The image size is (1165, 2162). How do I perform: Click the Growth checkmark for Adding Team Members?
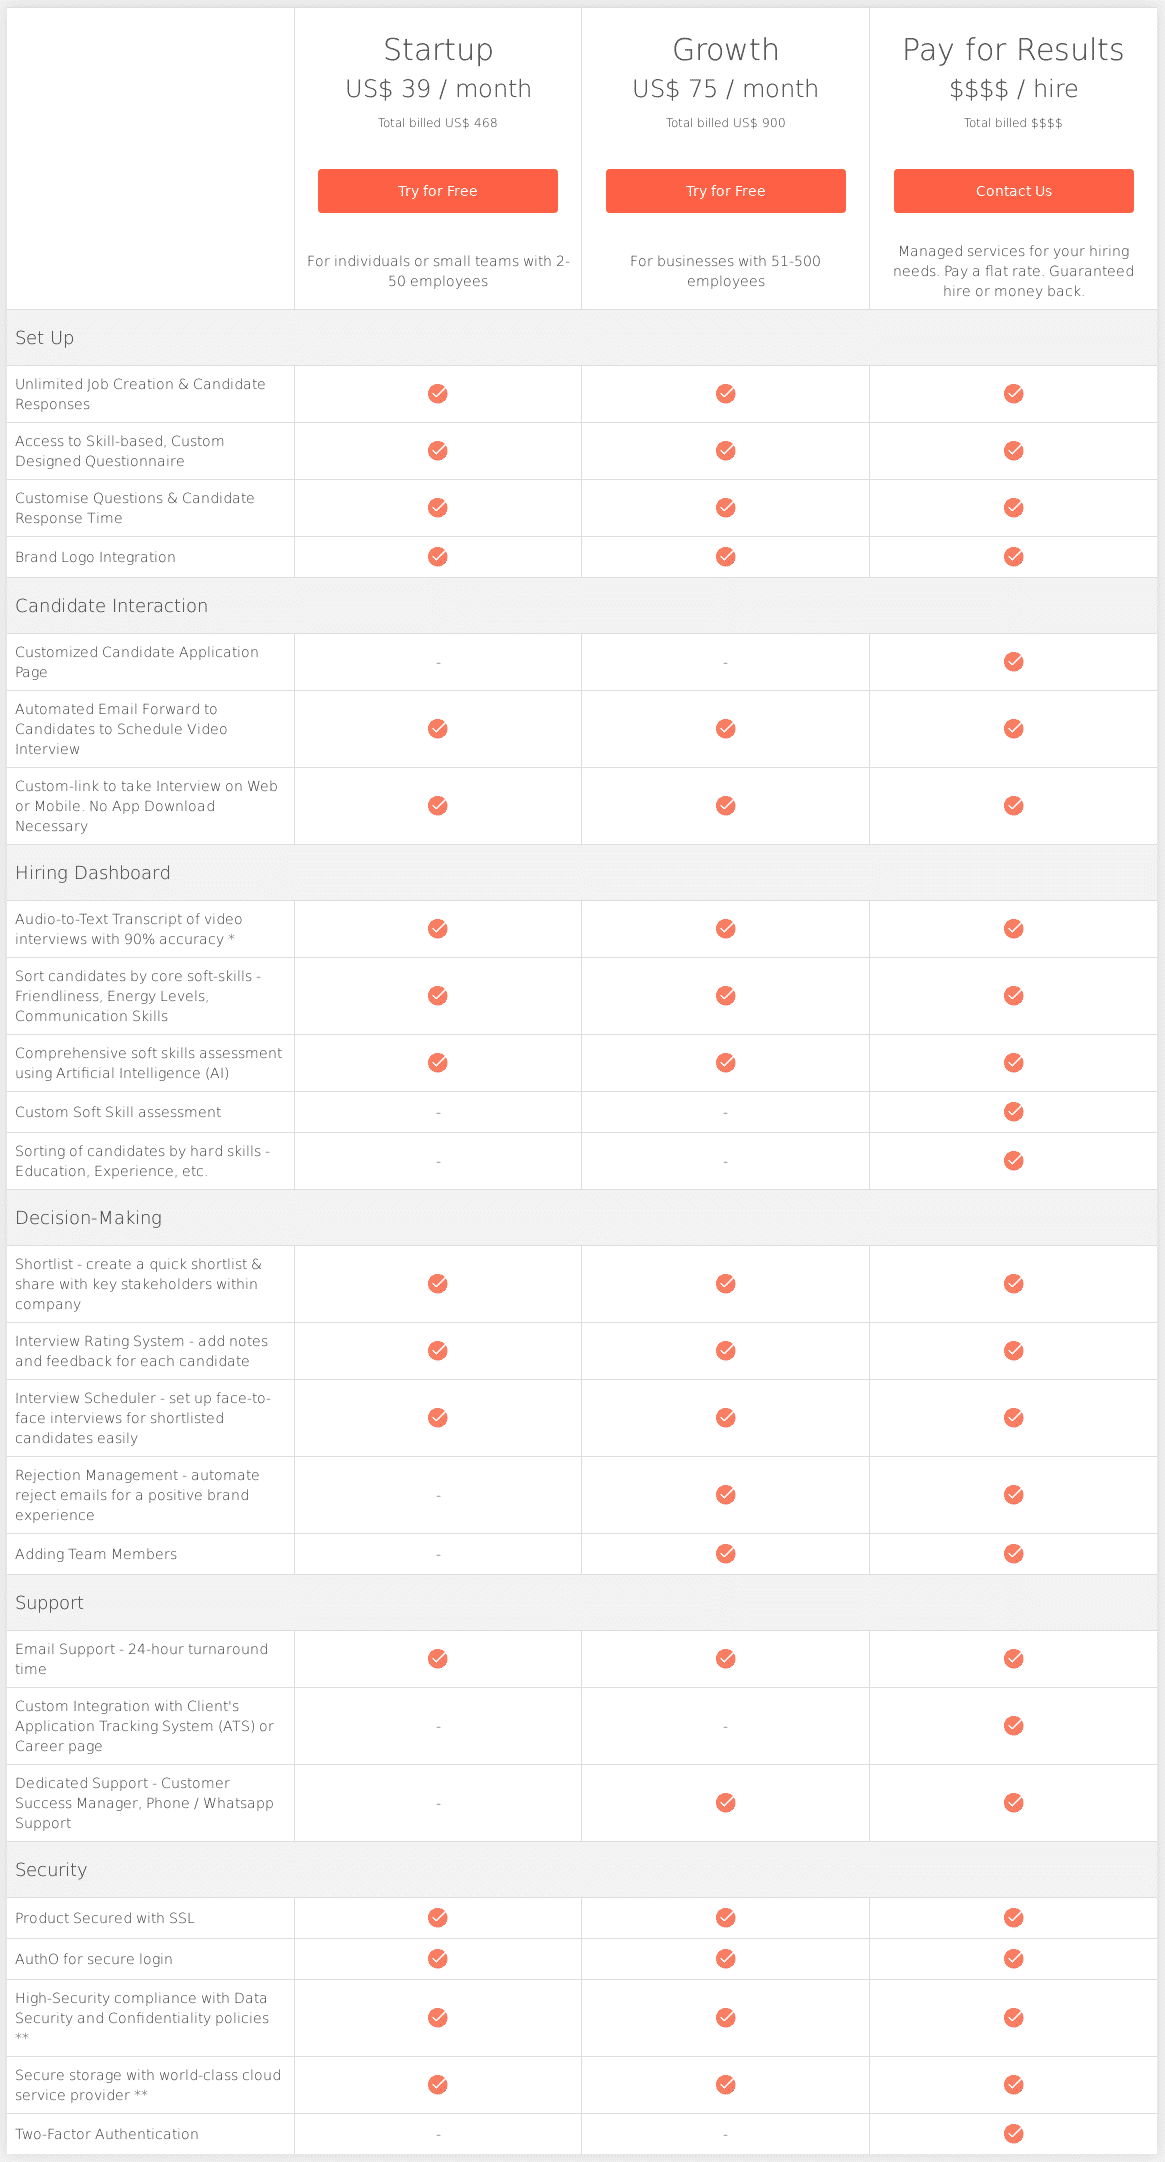[x=725, y=1553]
